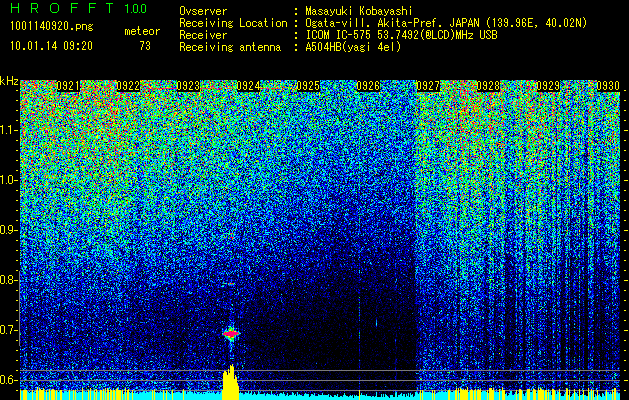The height and width of the screenshot is (400, 629).
Task: Click the 0923 time marker
Action: [x=188, y=86]
